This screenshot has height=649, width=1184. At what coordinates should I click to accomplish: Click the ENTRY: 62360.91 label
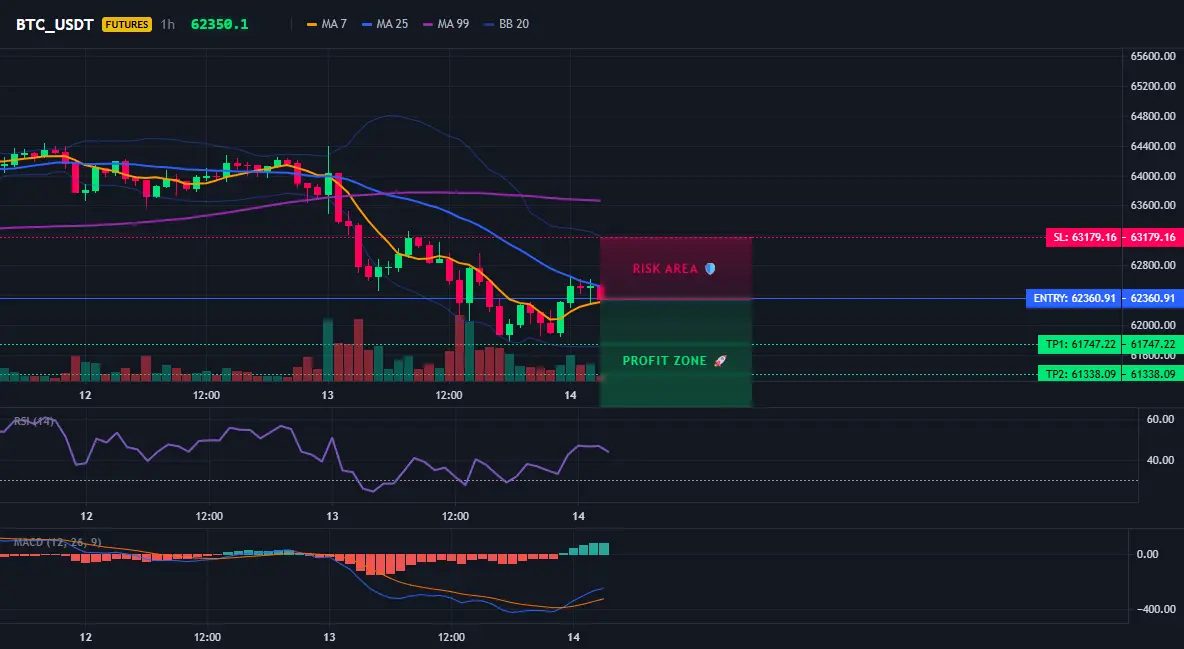point(1074,298)
